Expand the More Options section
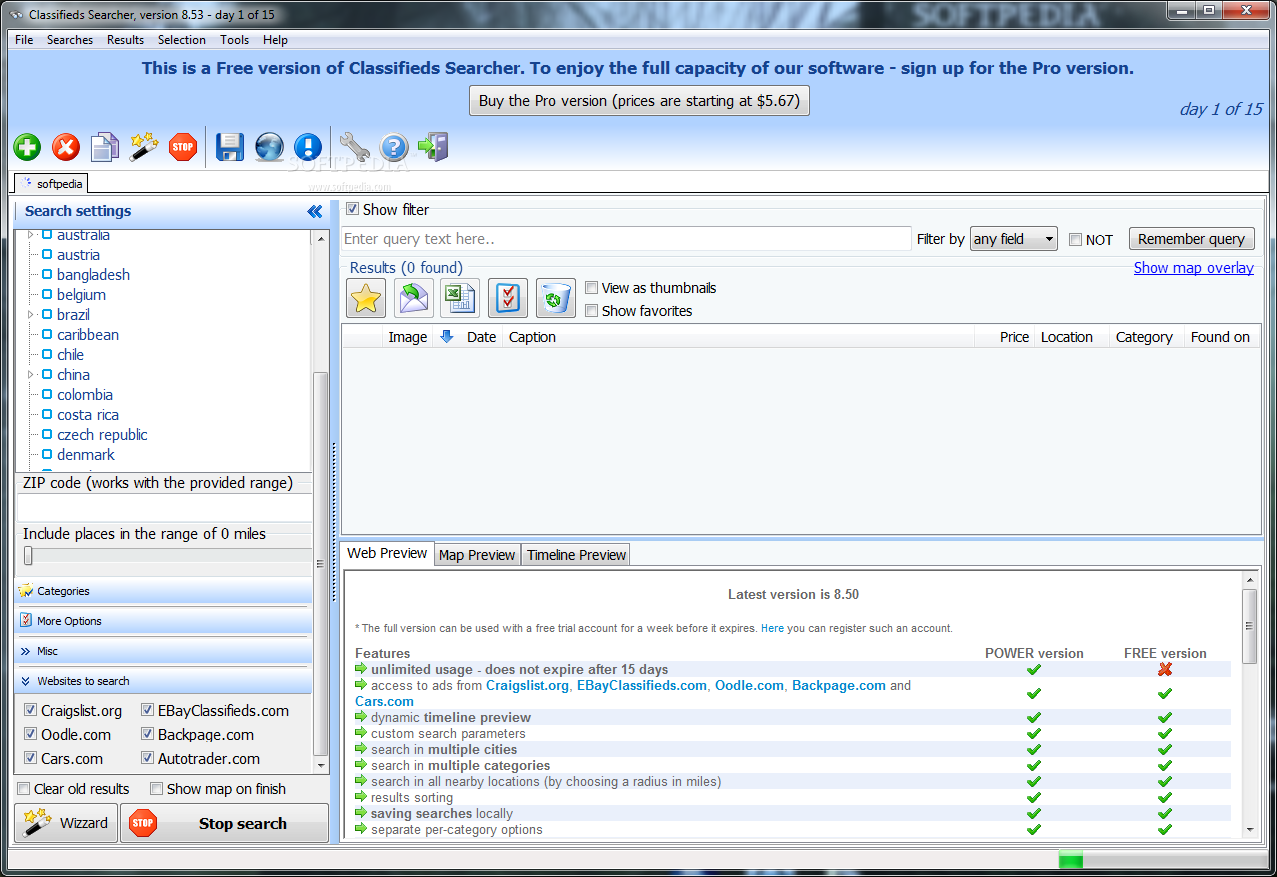Viewport: 1277px width, 877px height. (x=163, y=621)
